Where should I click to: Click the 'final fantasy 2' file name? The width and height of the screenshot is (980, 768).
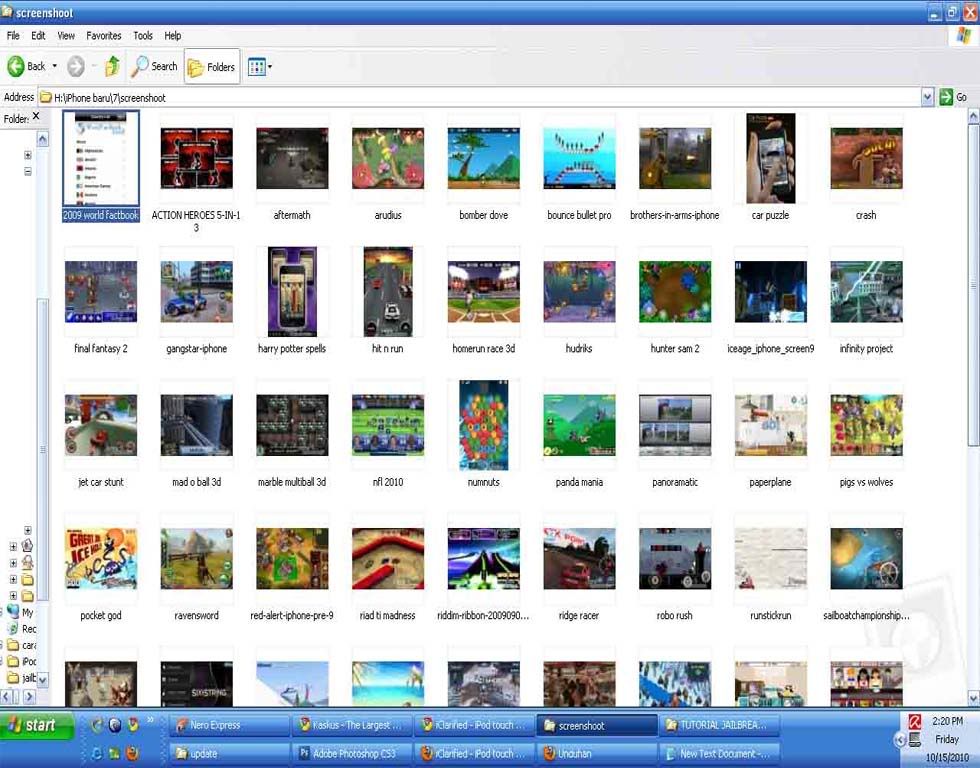tap(101, 349)
